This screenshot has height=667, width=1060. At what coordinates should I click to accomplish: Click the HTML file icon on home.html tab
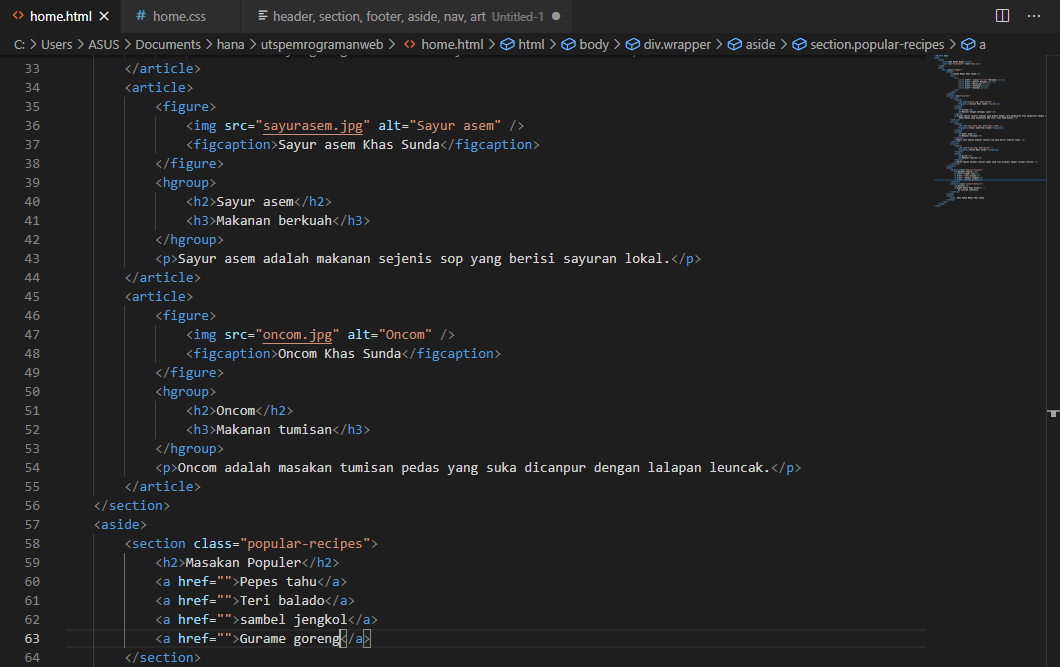[x=18, y=16]
